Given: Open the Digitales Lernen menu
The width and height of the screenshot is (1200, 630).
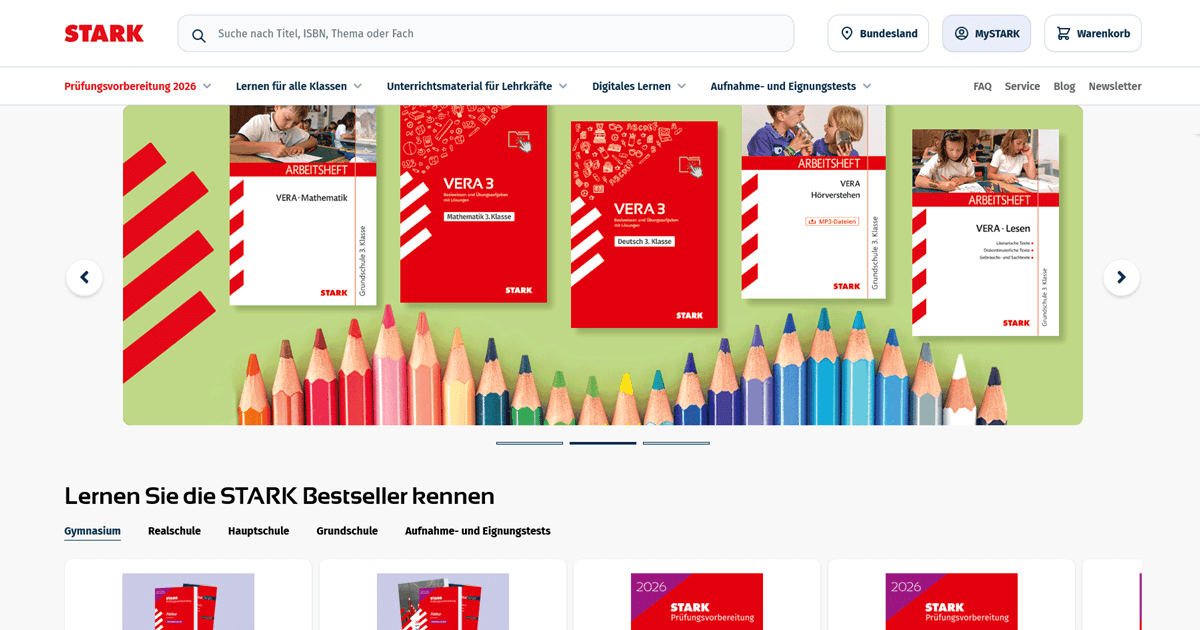Looking at the screenshot, I should click(639, 86).
